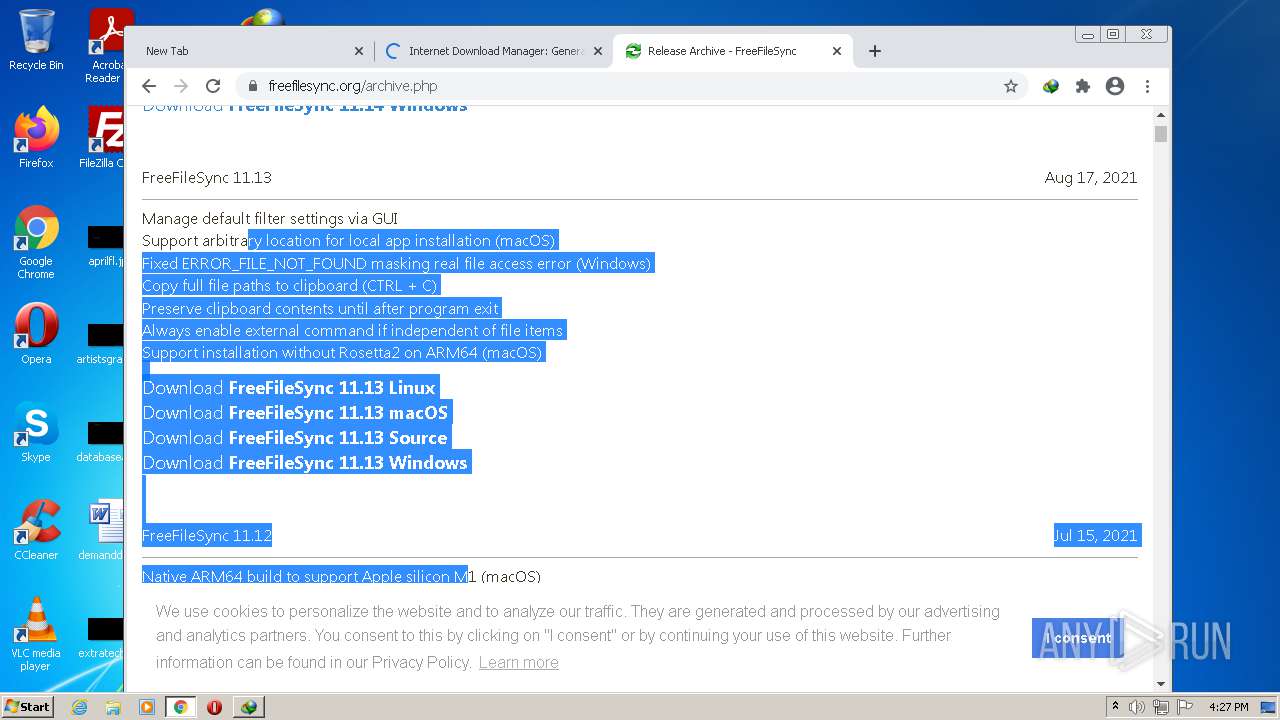Open the Action Center flag tray icon
This screenshot has width=1280, height=720.
pos(1183,707)
